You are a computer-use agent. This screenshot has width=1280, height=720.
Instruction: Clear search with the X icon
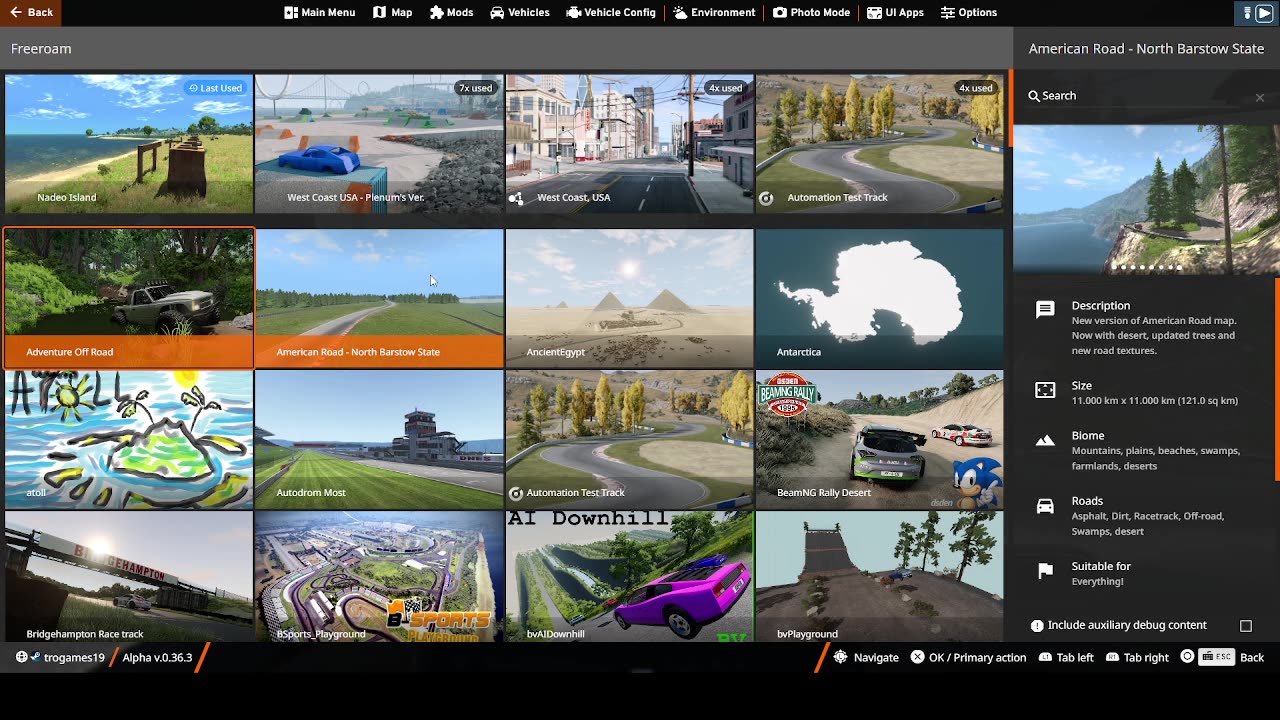click(x=1260, y=97)
